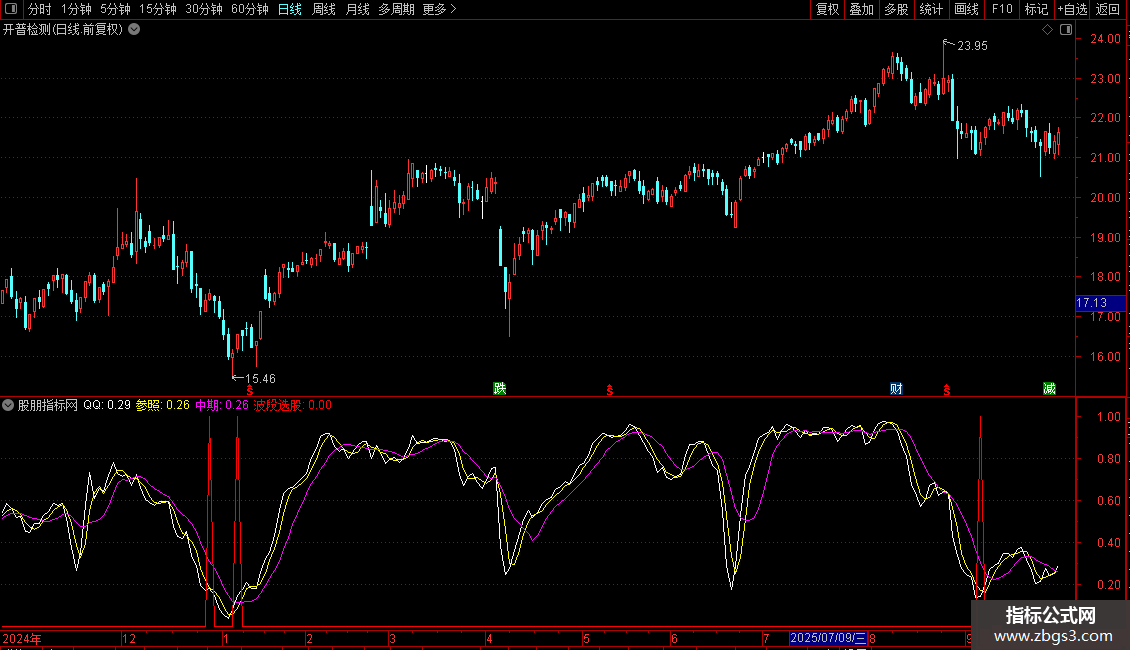Open 多股 multi-stock view

[896, 9]
